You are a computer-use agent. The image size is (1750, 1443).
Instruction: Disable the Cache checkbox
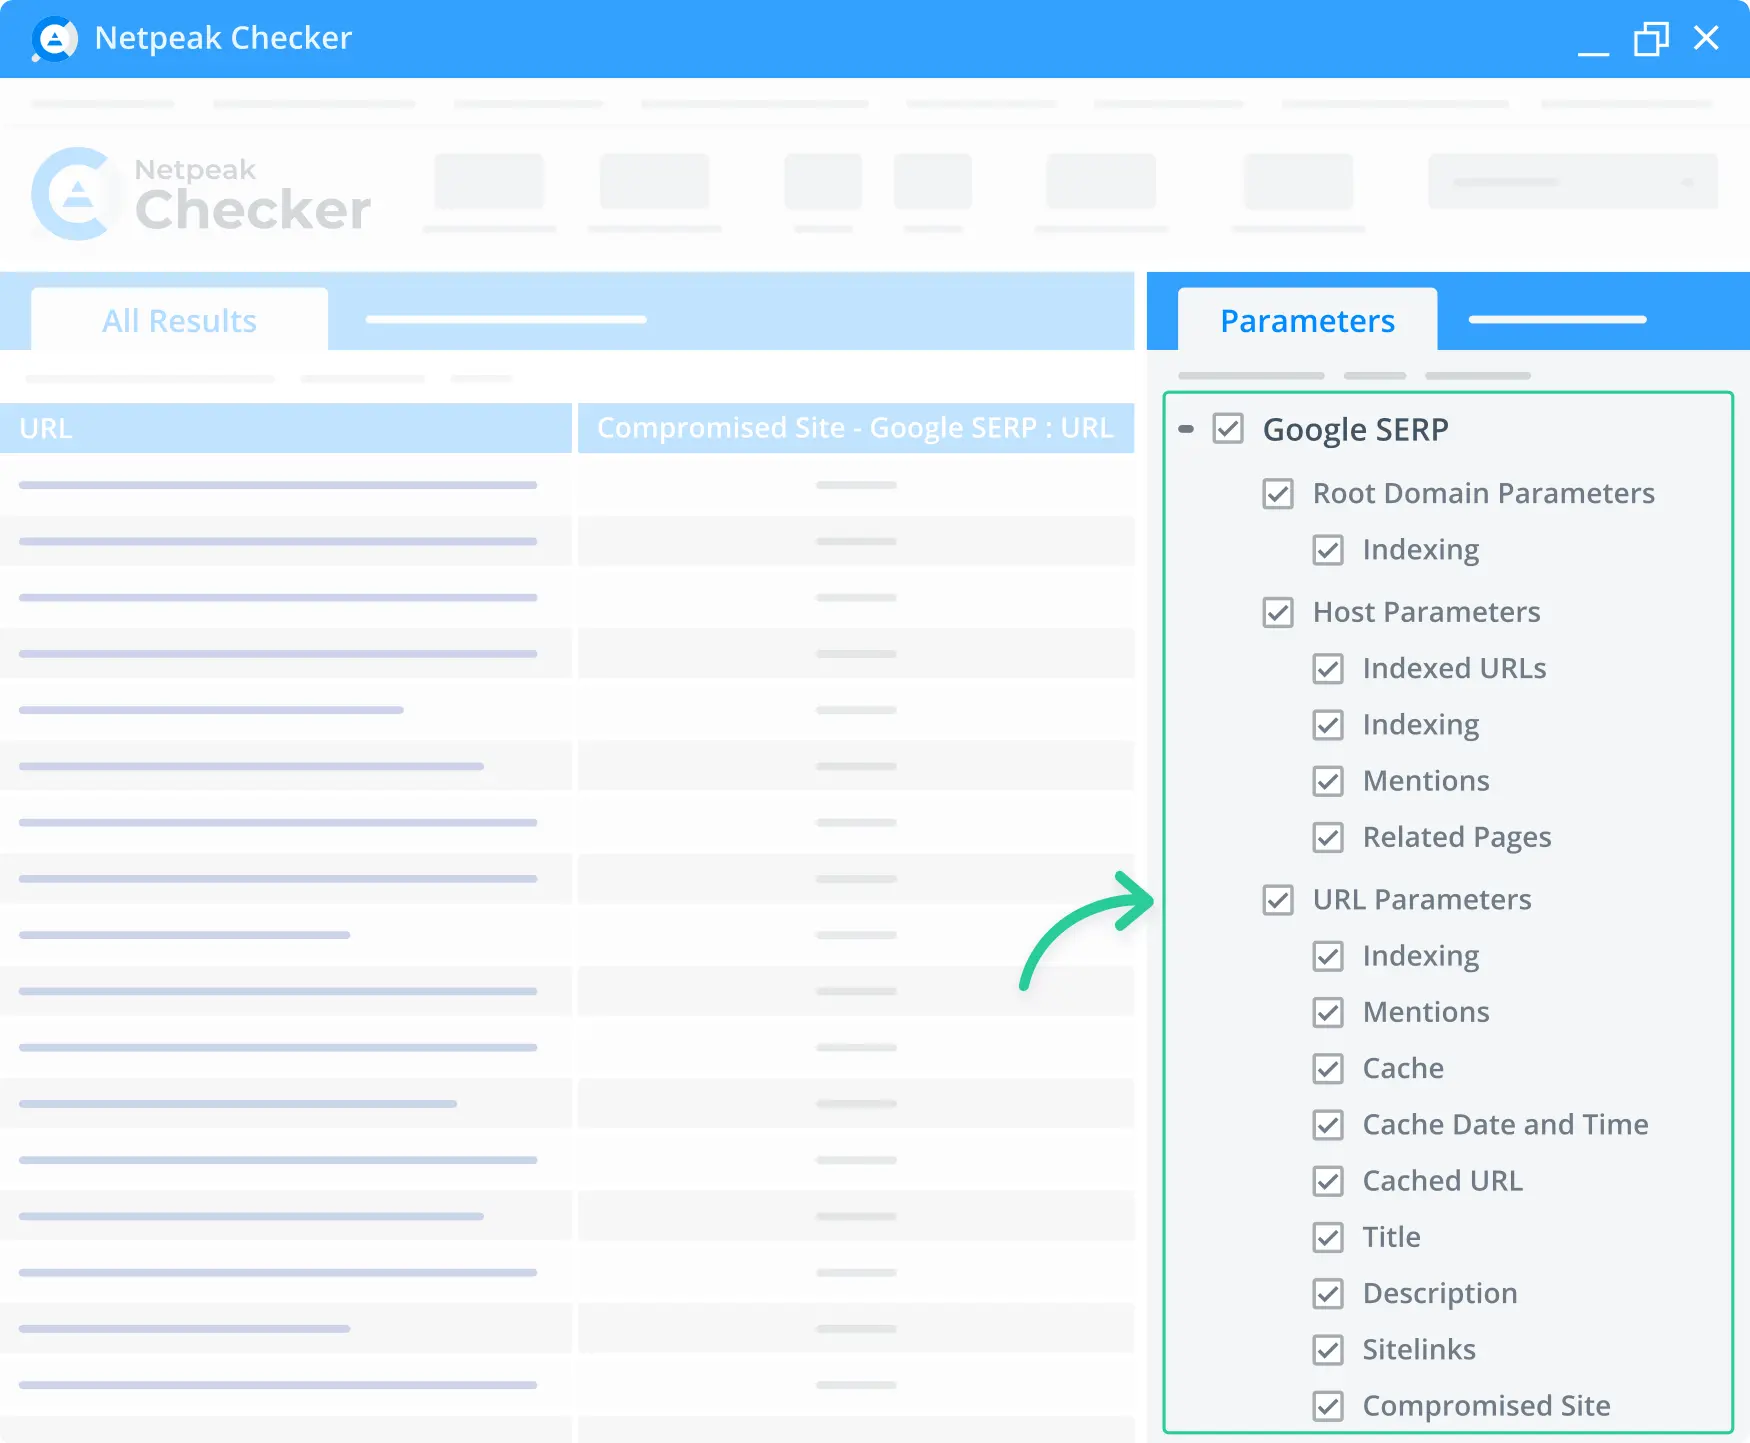coord(1328,1068)
